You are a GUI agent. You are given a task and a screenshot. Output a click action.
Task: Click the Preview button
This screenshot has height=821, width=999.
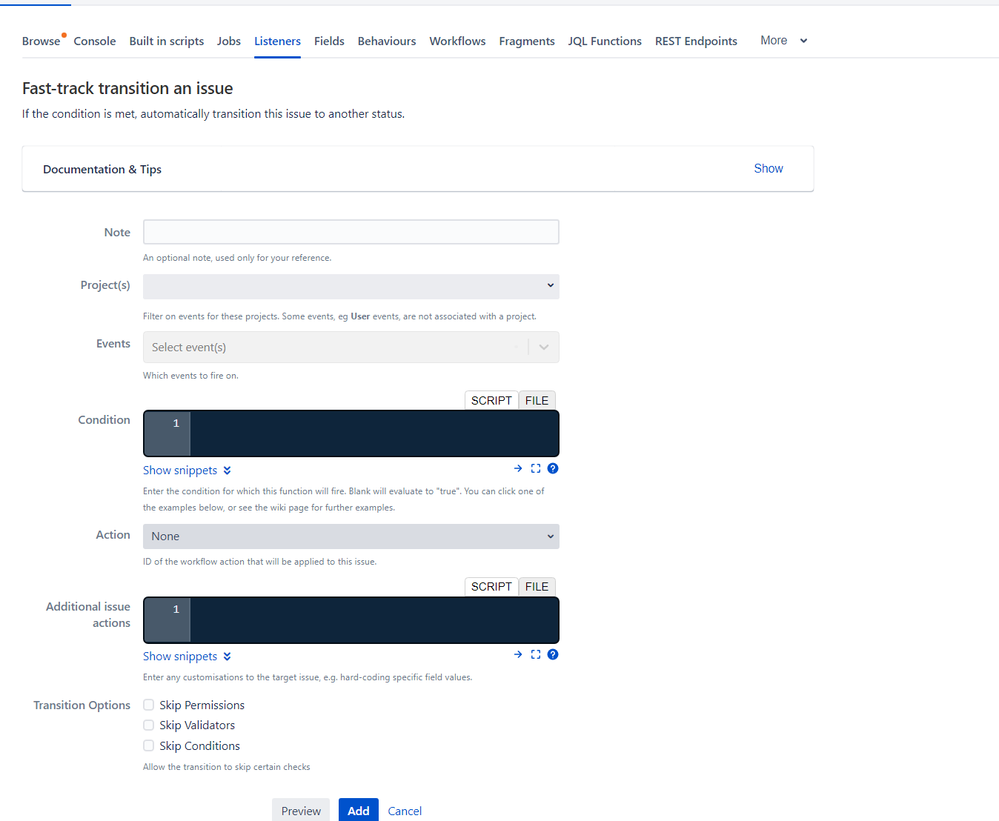[301, 810]
